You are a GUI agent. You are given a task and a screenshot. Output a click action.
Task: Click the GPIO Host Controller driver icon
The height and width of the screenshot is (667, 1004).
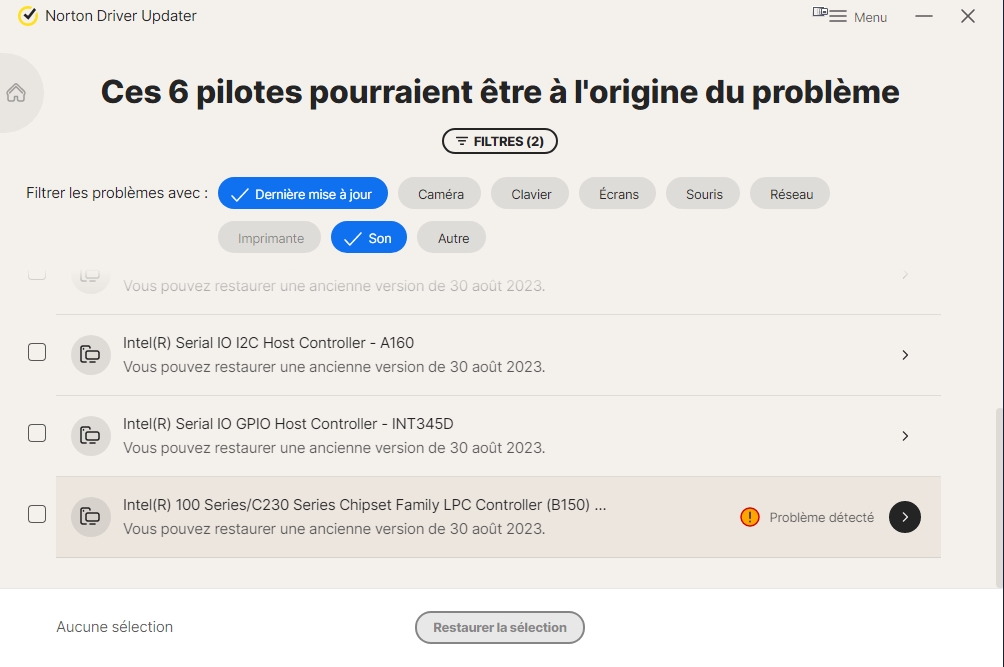(x=91, y=435)
